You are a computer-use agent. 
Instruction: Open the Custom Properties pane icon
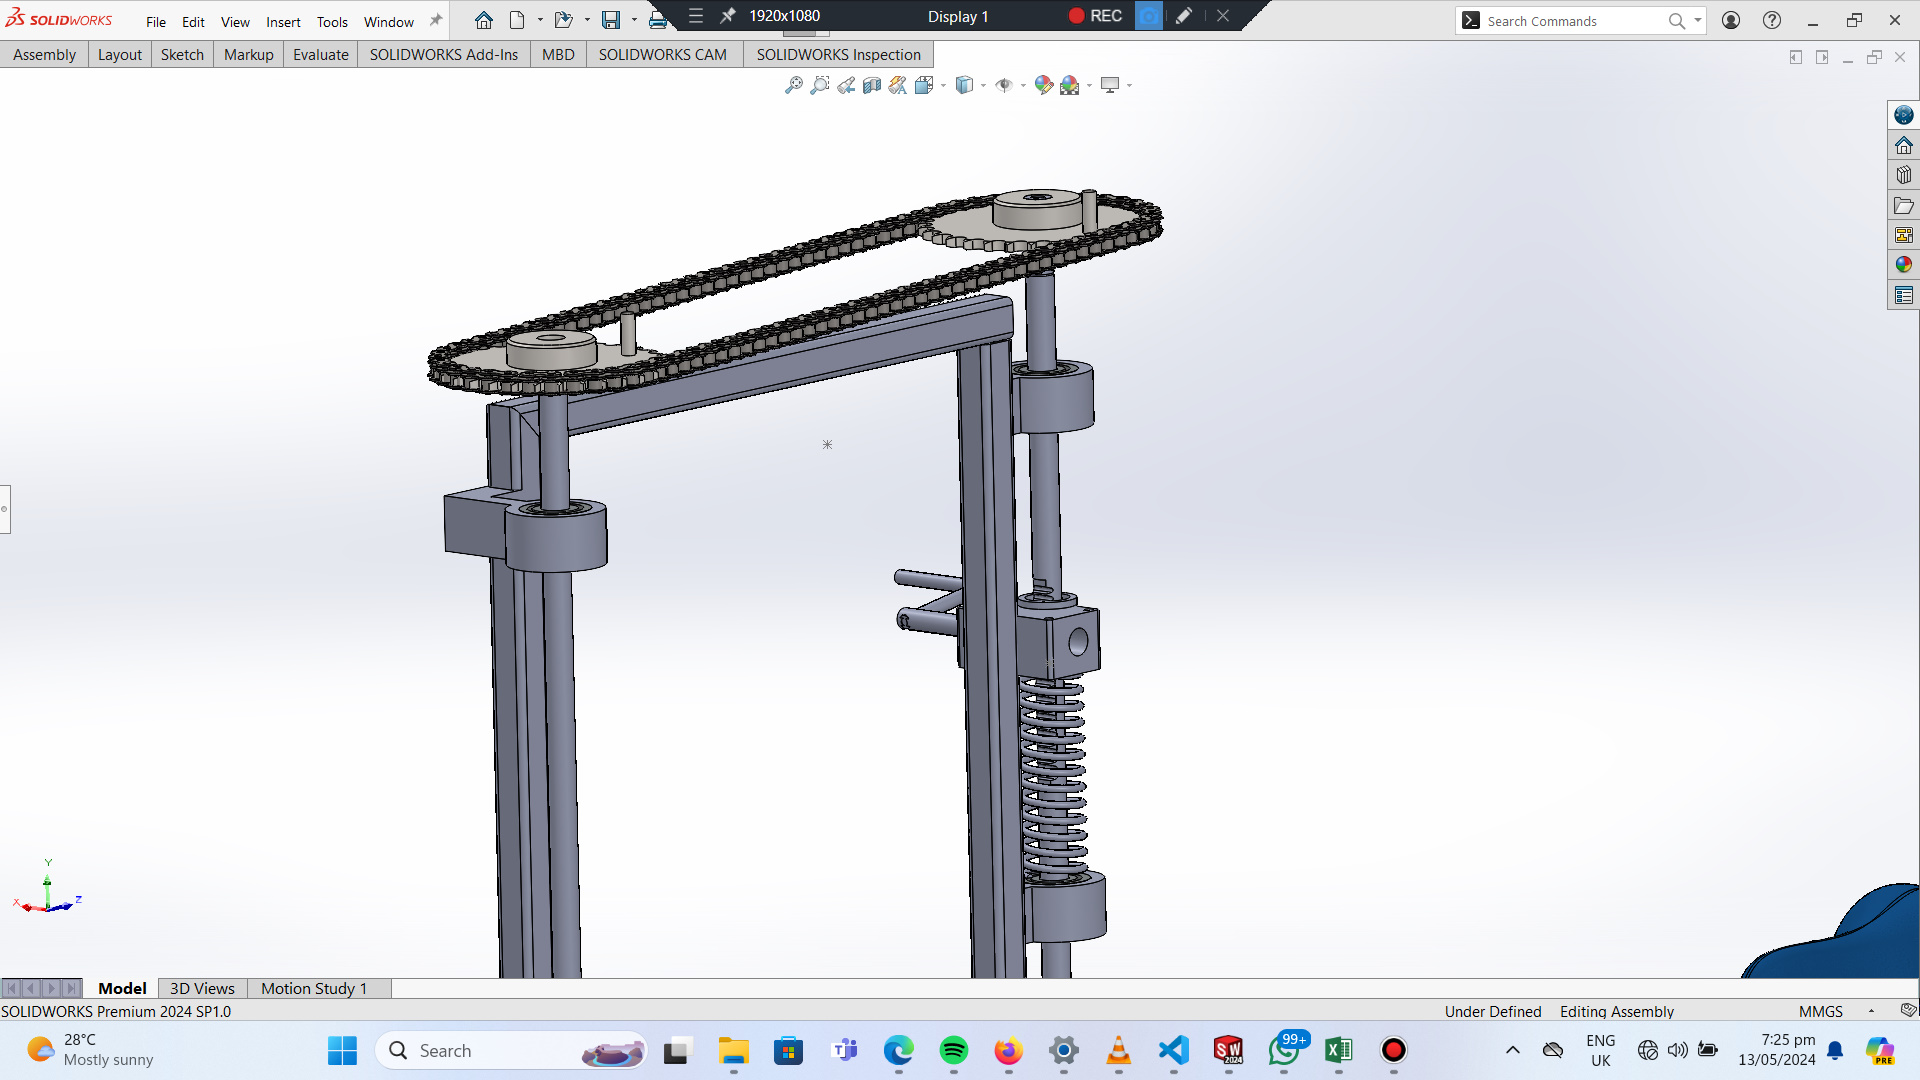[x=1903, y=295]
